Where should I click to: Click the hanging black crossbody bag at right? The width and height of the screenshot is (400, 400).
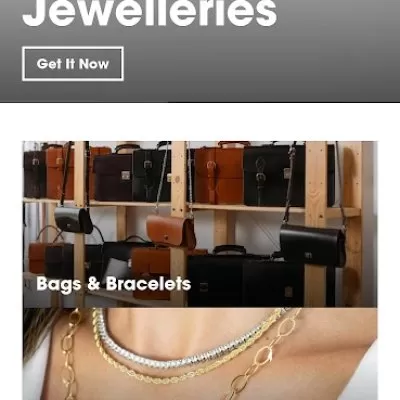[312, 244]
